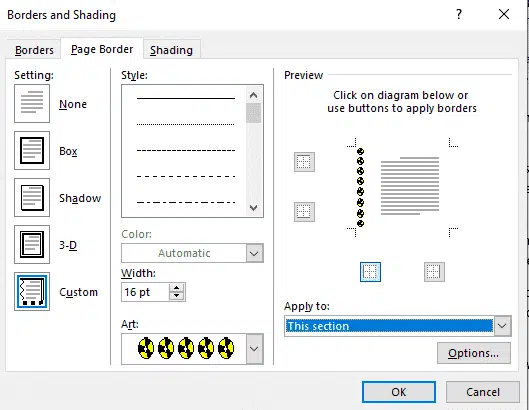Switch to the Borders tab
Image resolution: width=529 pixels, height=410 pixels.
click(x=34, y=50)
